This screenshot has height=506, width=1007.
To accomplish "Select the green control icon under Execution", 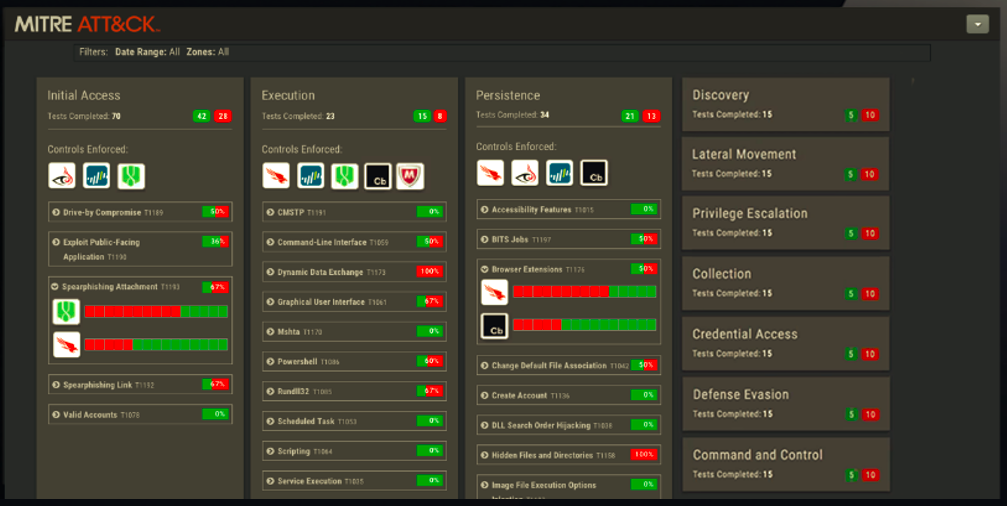I will [344, 176].
